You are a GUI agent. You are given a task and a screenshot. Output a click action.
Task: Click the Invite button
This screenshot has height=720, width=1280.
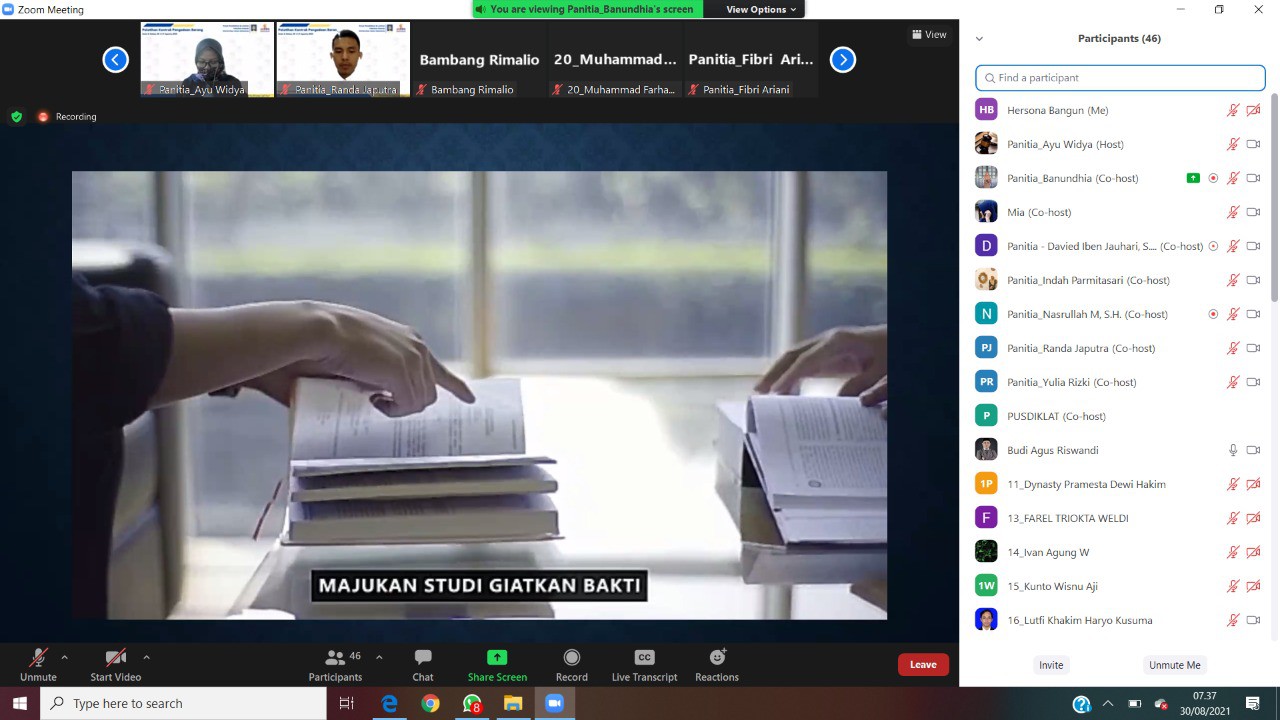point(1051,665)
